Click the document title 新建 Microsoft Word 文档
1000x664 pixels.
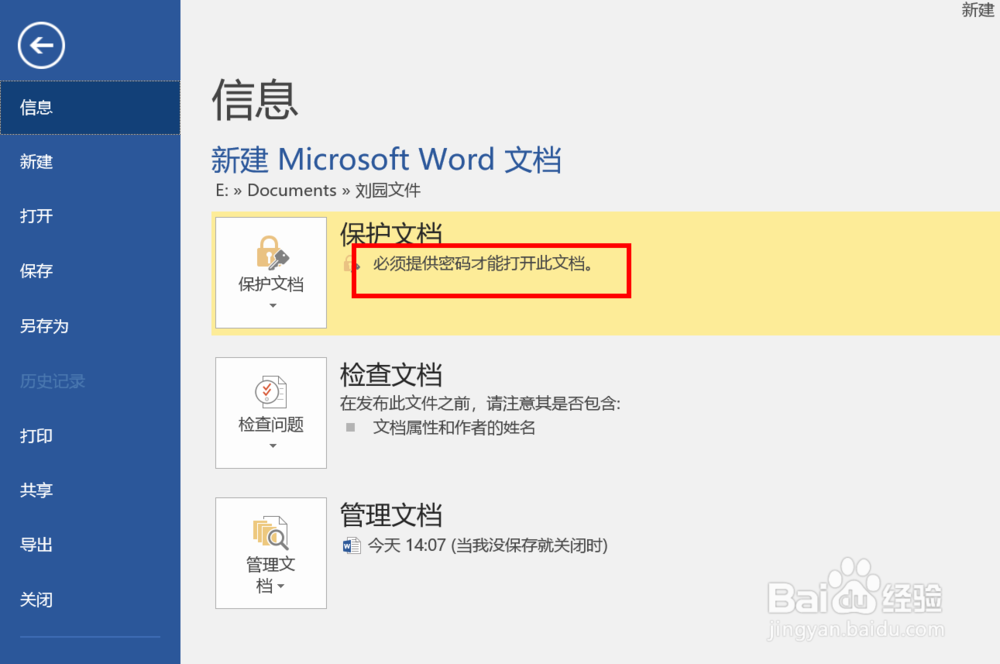(x=386, y=159)
